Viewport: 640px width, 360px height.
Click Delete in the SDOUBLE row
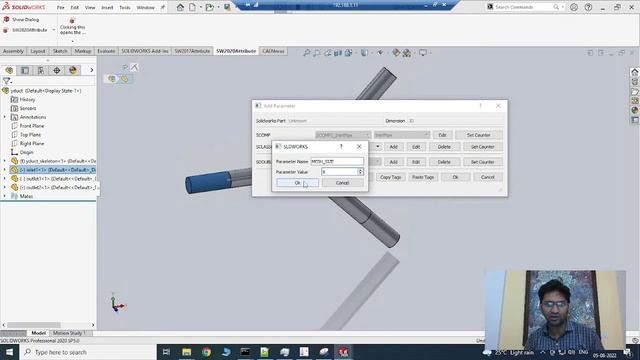coord(444,162)
